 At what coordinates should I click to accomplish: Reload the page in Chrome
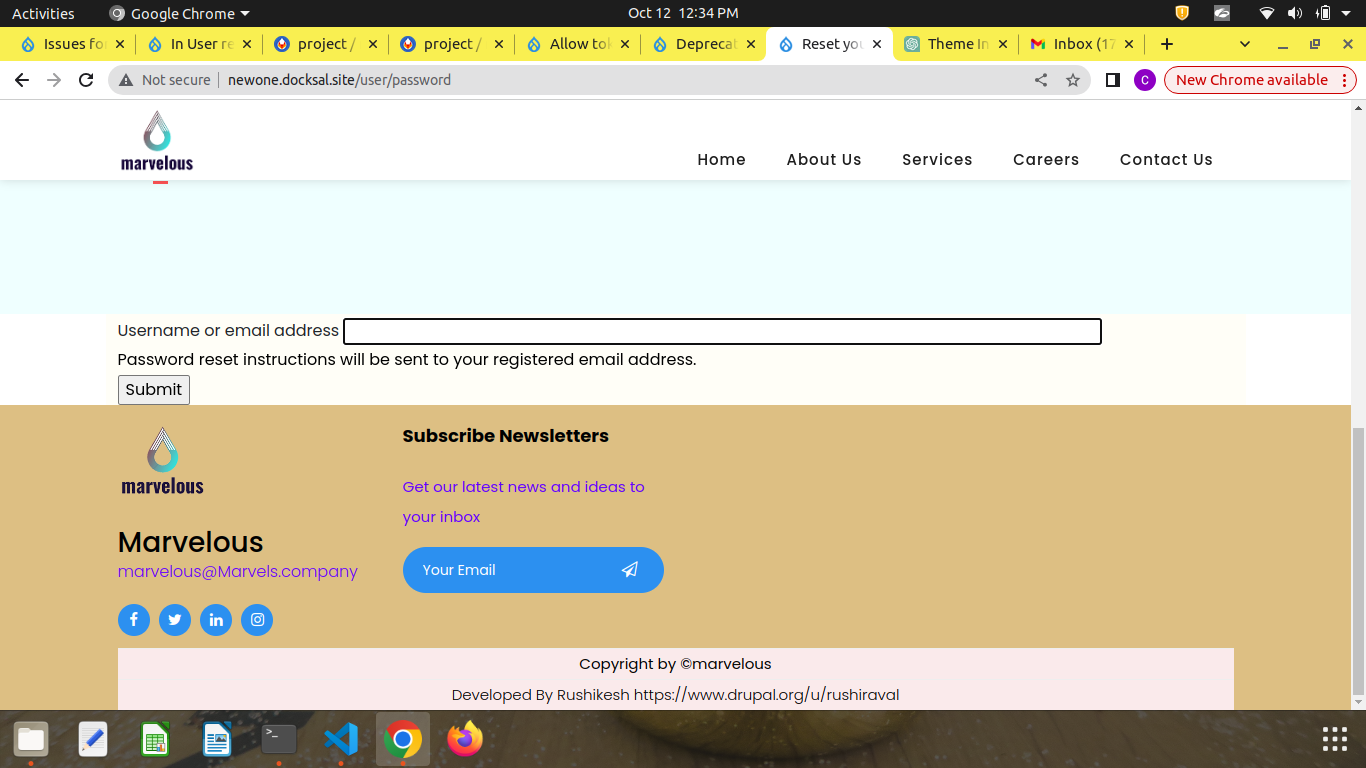pos(85,80)
